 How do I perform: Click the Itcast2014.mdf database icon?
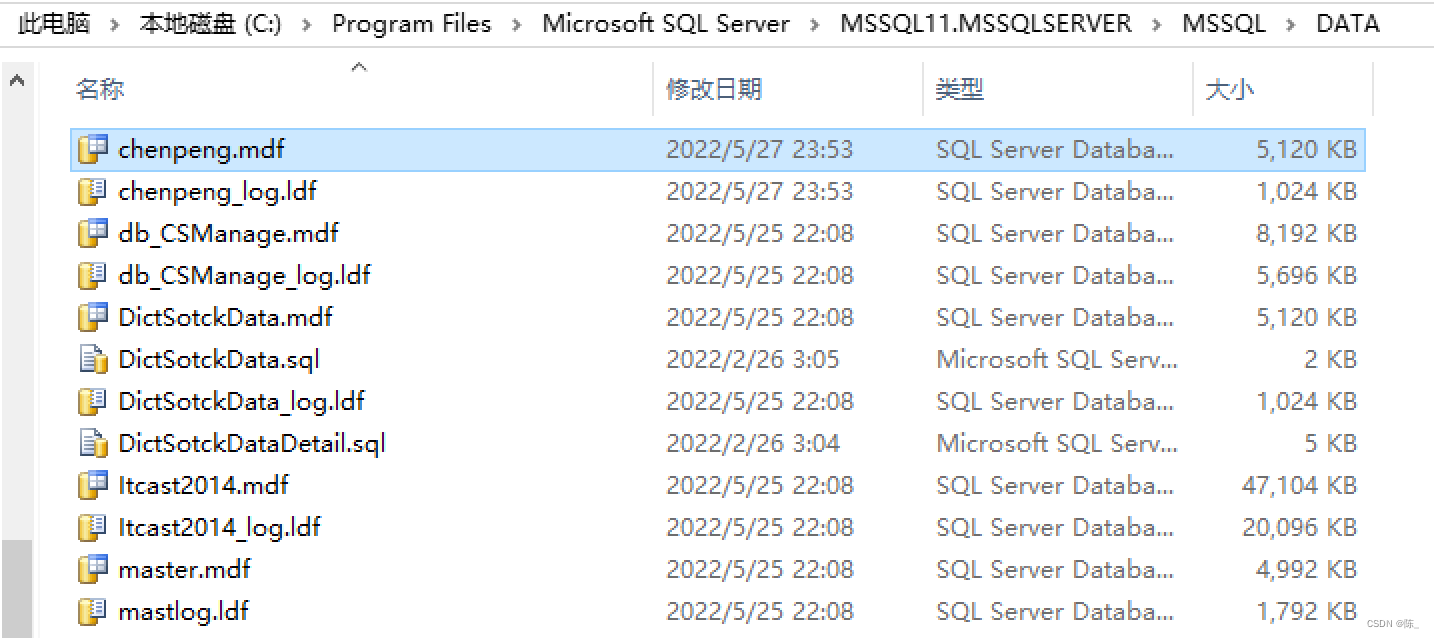93,485
